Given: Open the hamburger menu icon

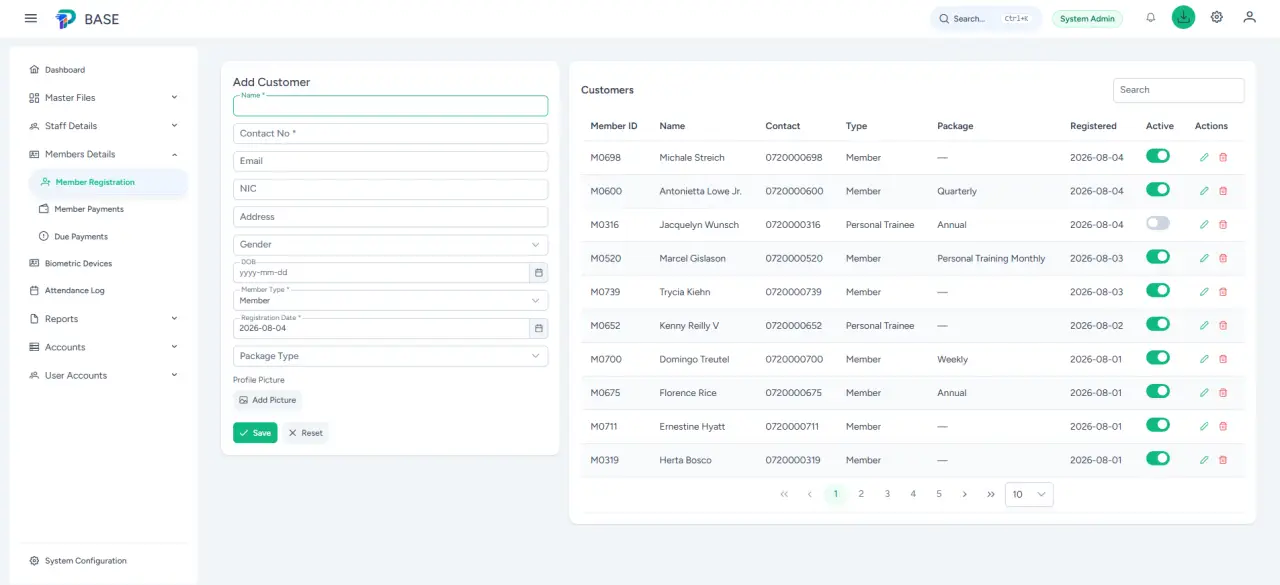Looking at the screenshot, I should [31, 19].
